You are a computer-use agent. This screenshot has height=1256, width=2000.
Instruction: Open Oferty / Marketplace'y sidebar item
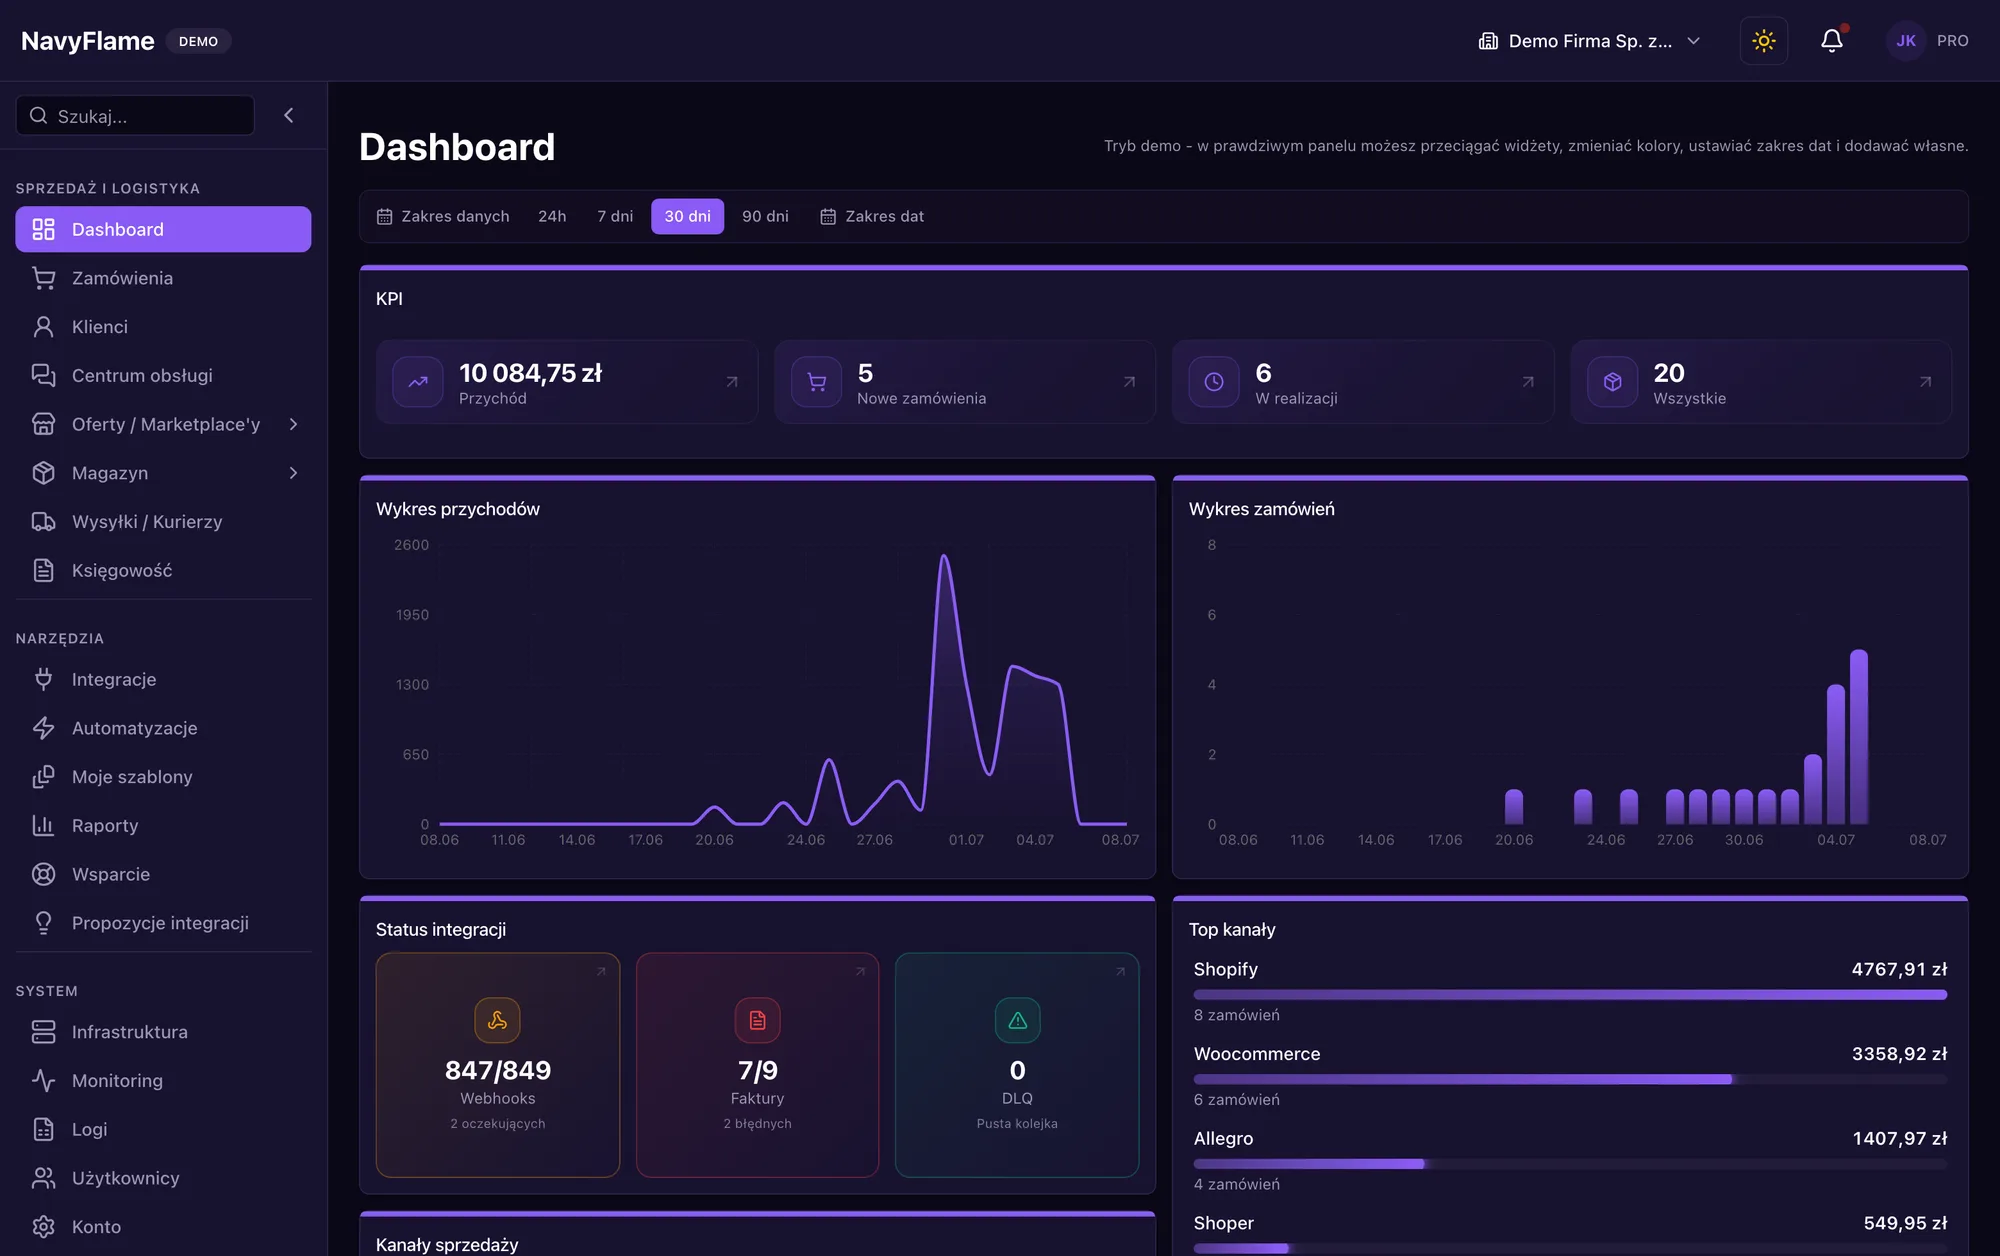pyautogui.click(x=163, y=424)
